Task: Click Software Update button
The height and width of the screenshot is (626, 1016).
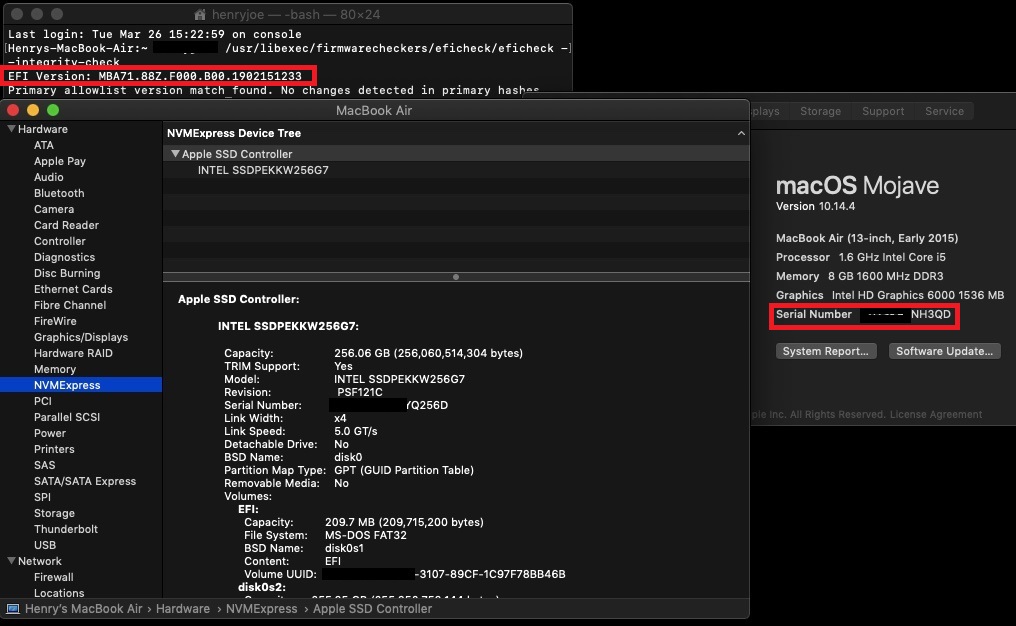Action: point(944,351)
